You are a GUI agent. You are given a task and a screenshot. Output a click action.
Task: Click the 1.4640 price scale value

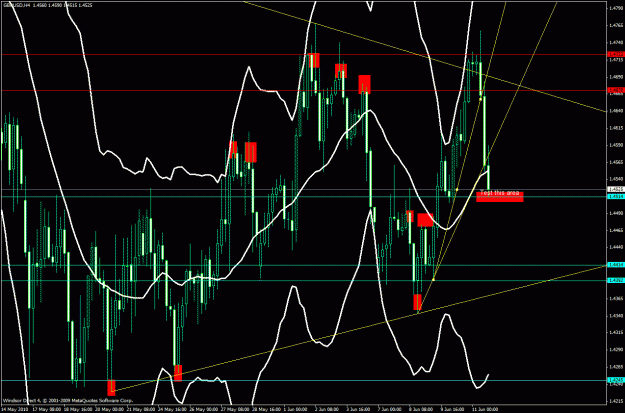tap(614, 111)
